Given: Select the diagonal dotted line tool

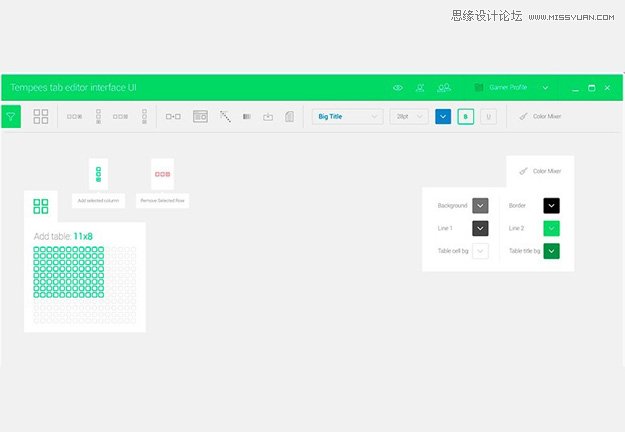Looking at the screenshot, I should [225, 116].
